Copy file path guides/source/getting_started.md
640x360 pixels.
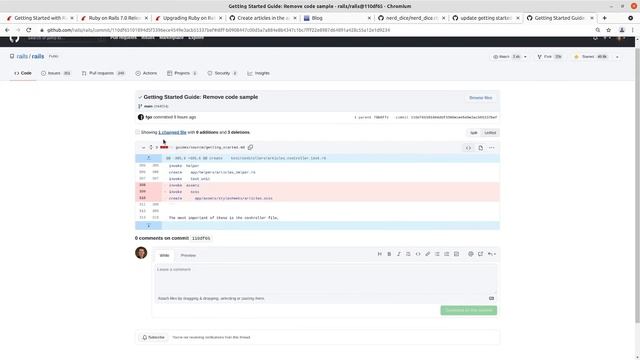coord(250,147)
